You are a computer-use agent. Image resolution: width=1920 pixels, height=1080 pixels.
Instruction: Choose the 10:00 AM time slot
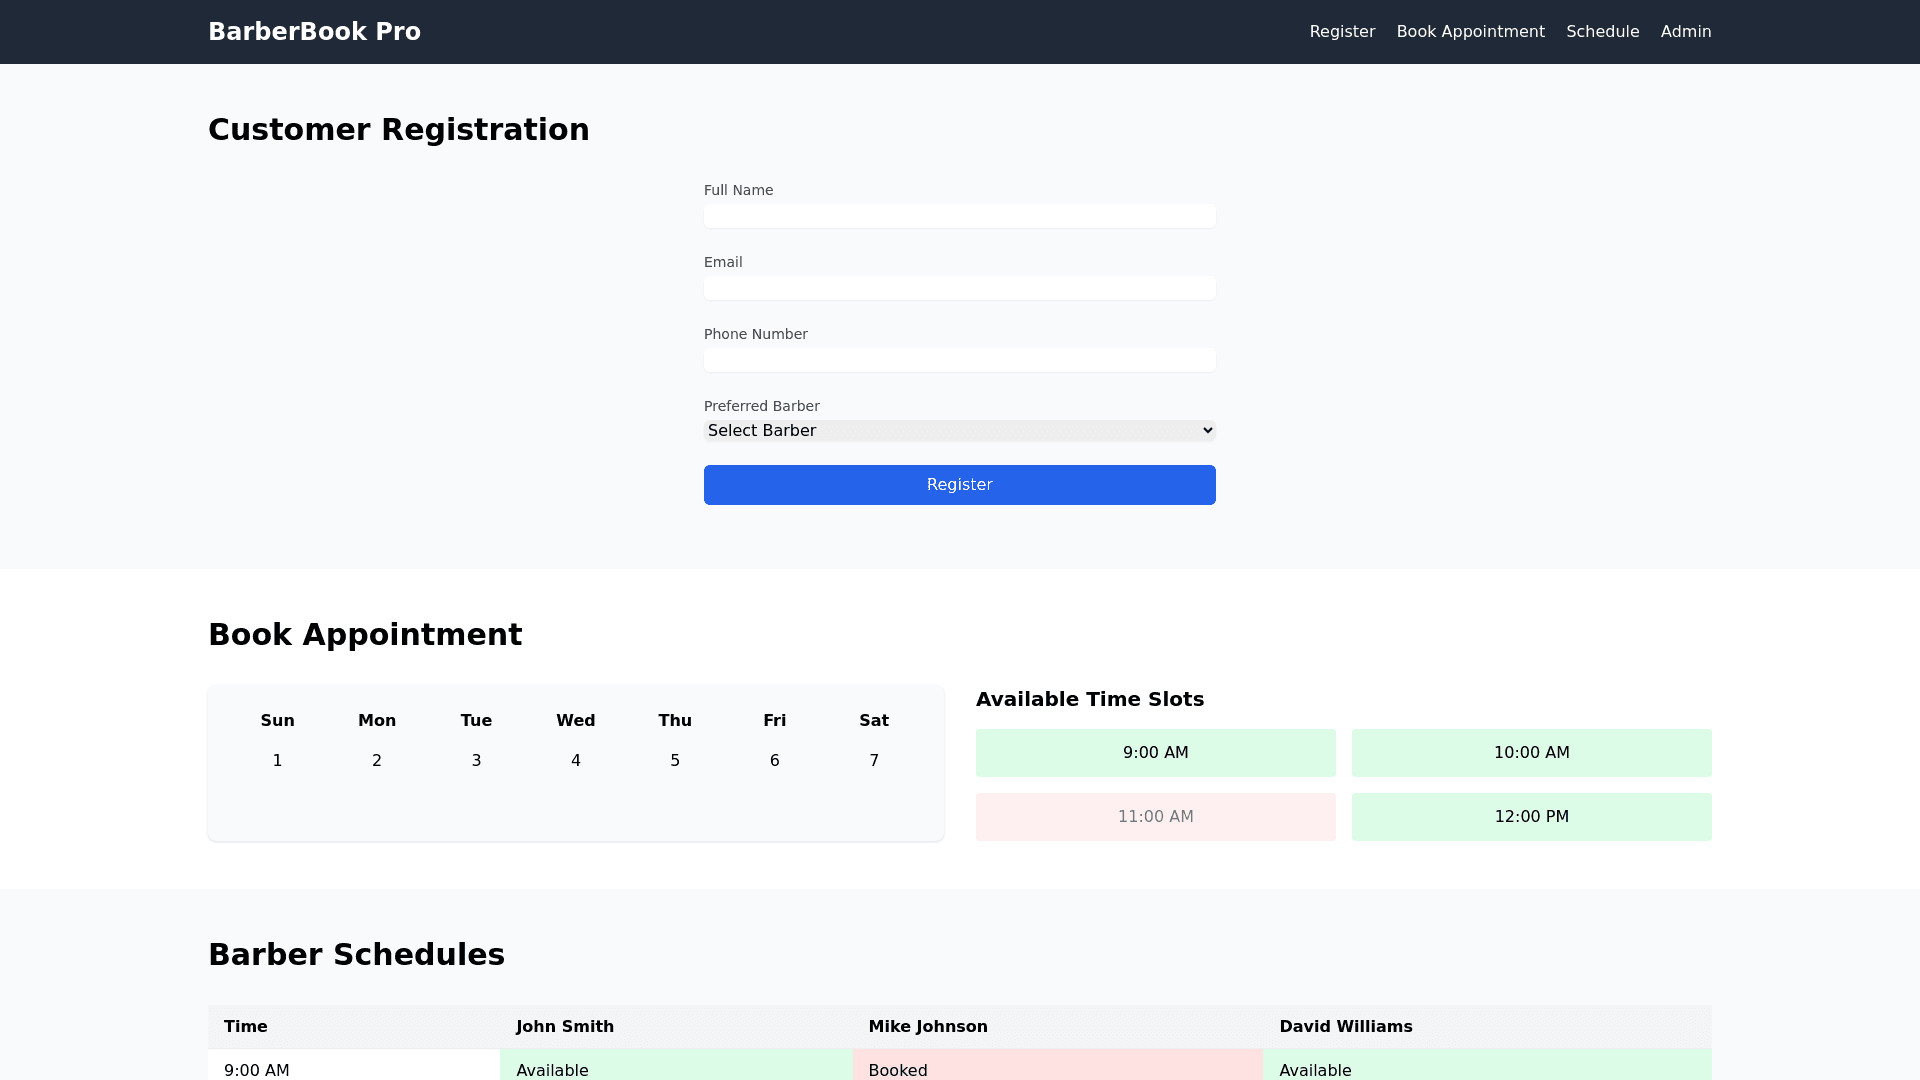click(1531, 753)
